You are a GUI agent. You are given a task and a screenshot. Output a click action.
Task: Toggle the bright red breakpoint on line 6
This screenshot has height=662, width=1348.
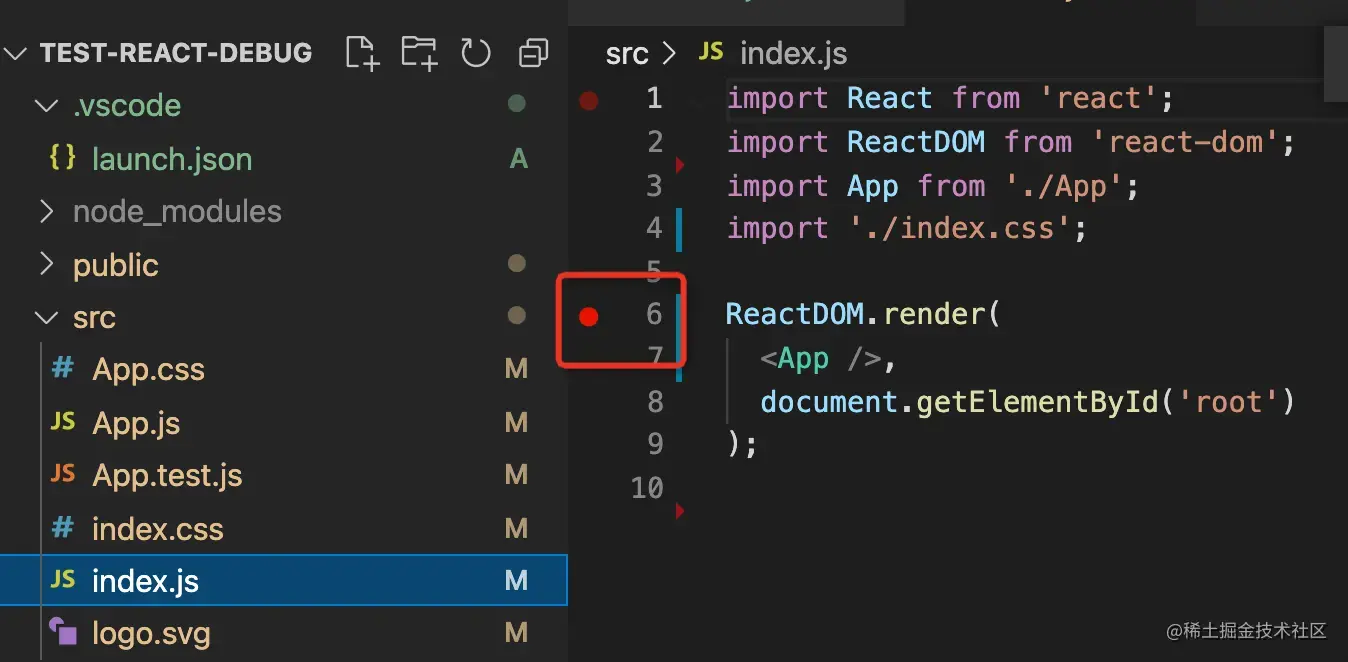tap(589, 317)
